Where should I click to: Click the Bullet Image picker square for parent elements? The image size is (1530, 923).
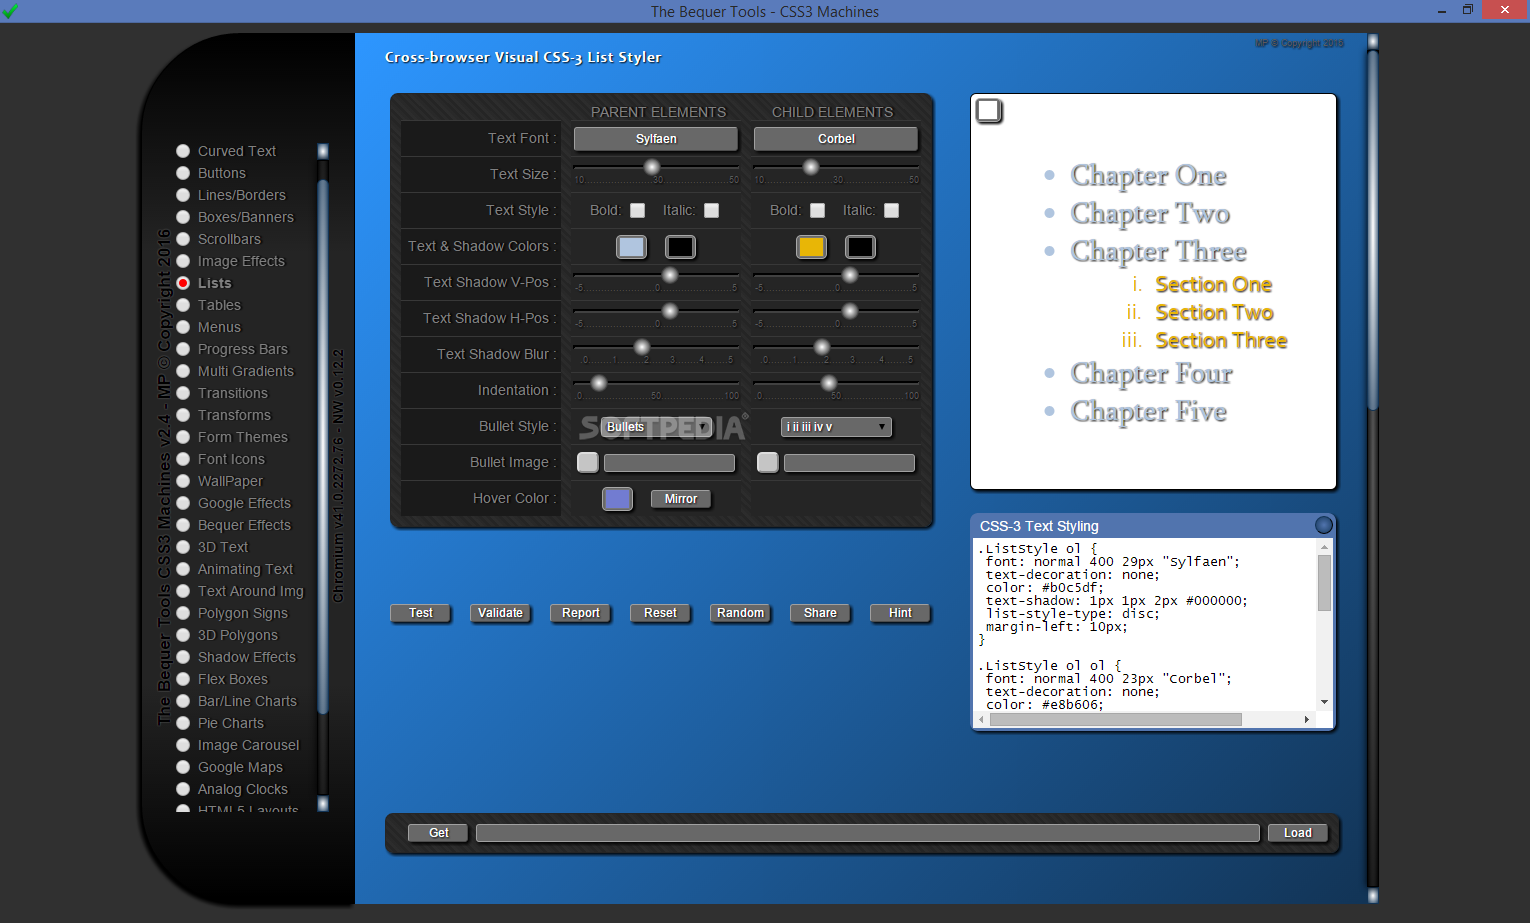(x=588, y=462)
